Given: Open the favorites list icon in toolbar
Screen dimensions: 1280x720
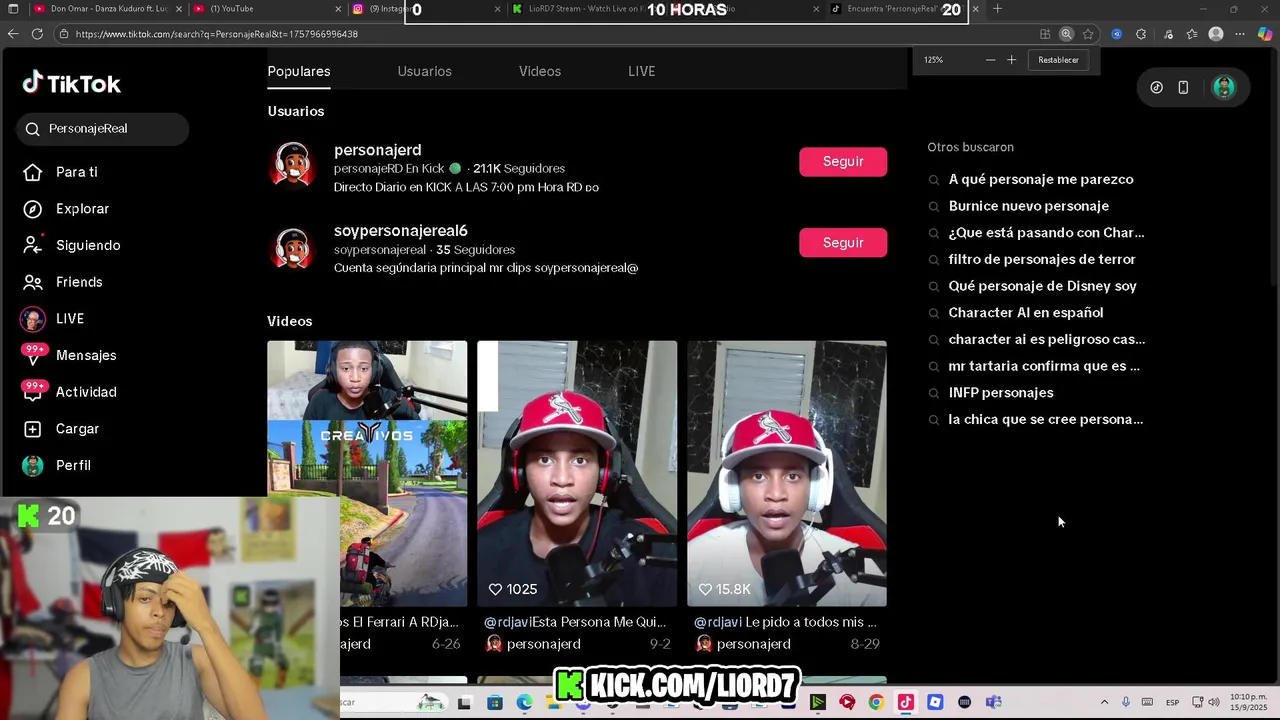Looking at the screenshot, I should click(1192, 34).
